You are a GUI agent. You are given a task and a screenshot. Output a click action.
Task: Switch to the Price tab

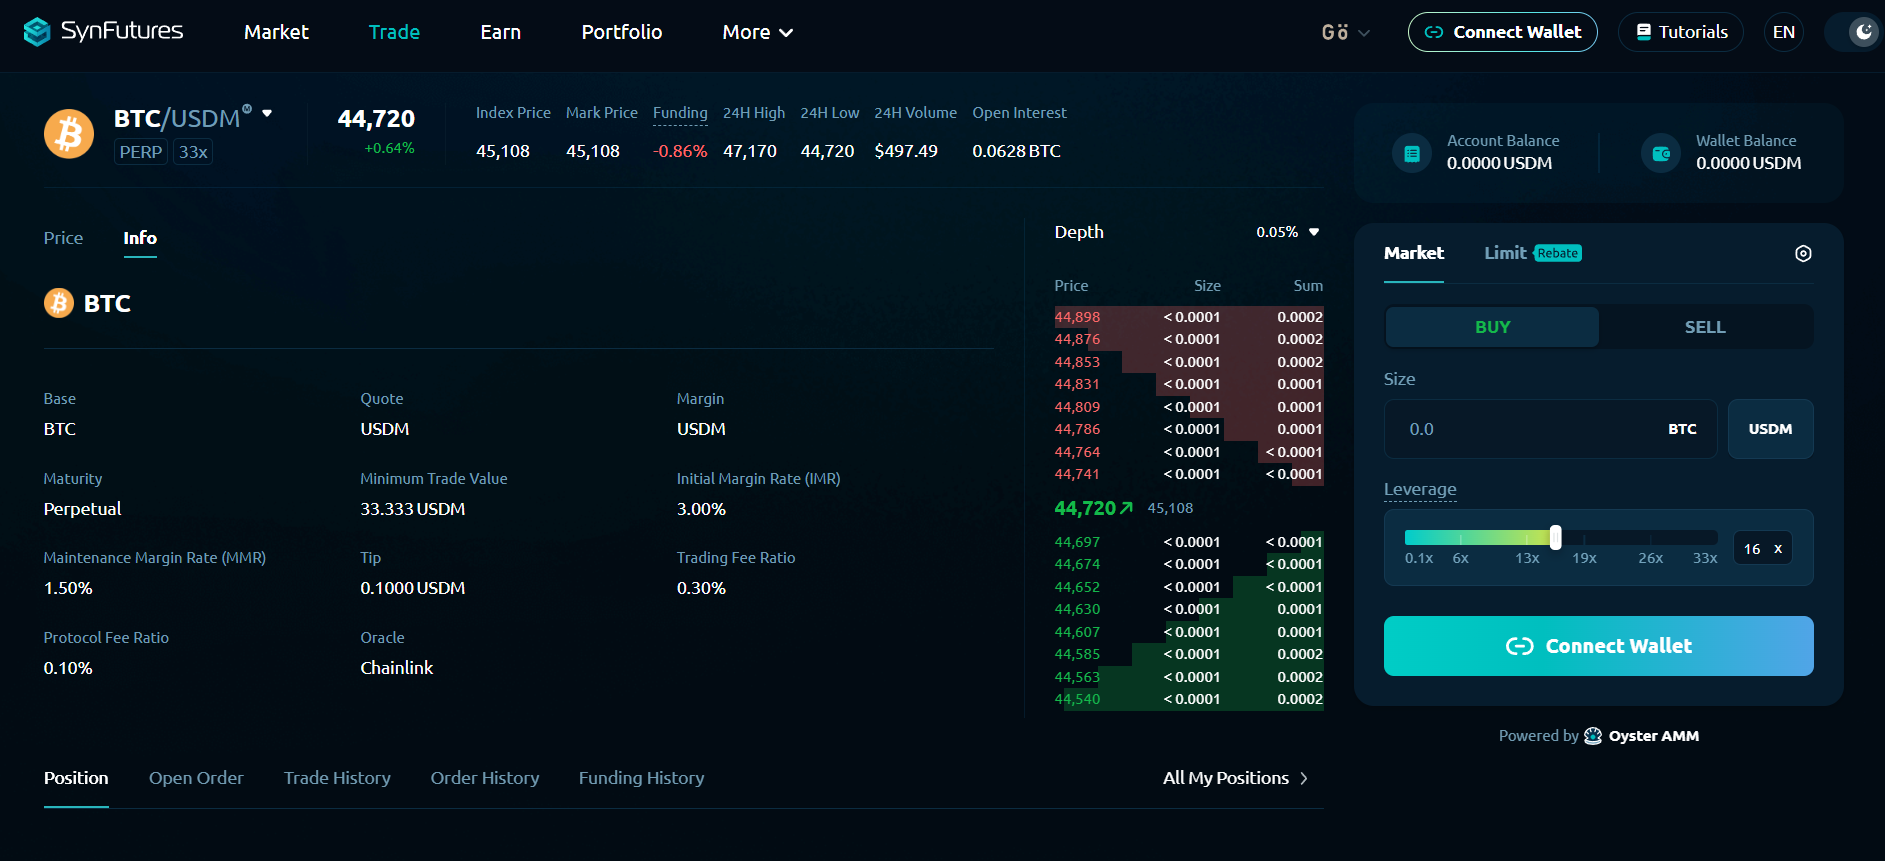pos(63,238)
